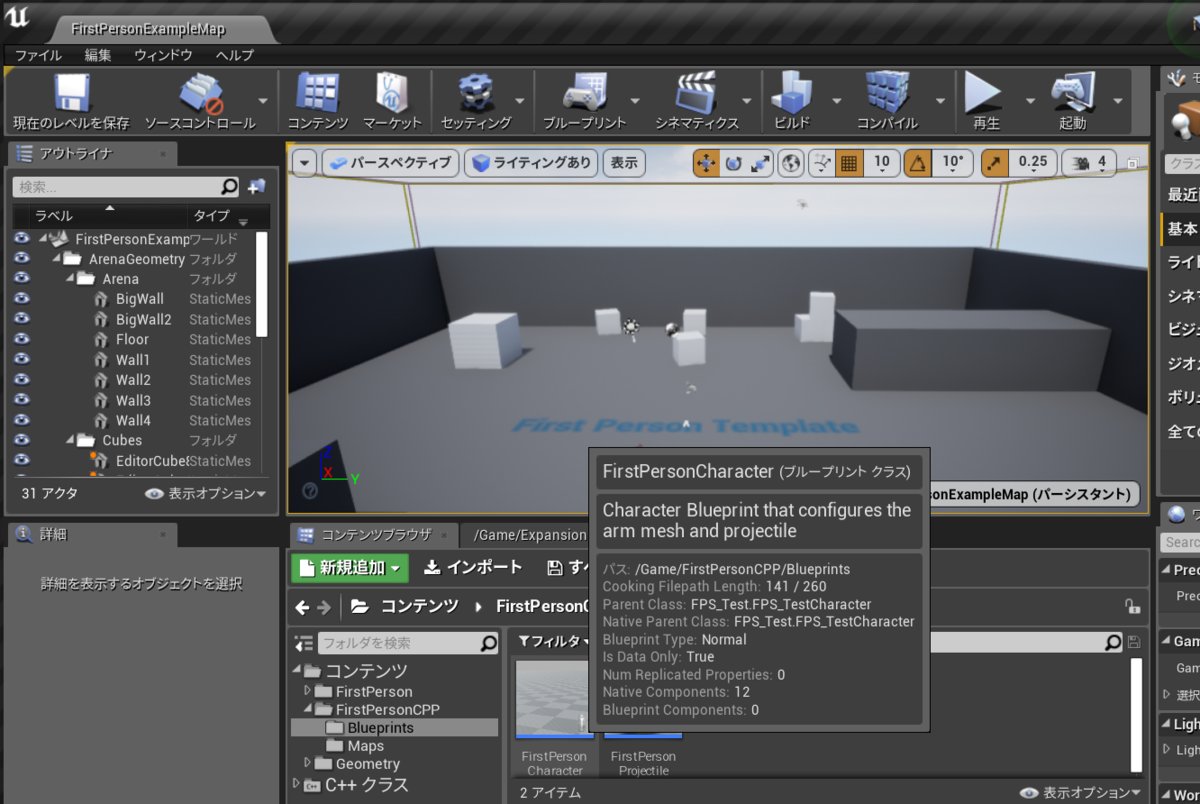1200x804 pixels.
Task: Toggle scale snapping icon
Action: [994, 163]
